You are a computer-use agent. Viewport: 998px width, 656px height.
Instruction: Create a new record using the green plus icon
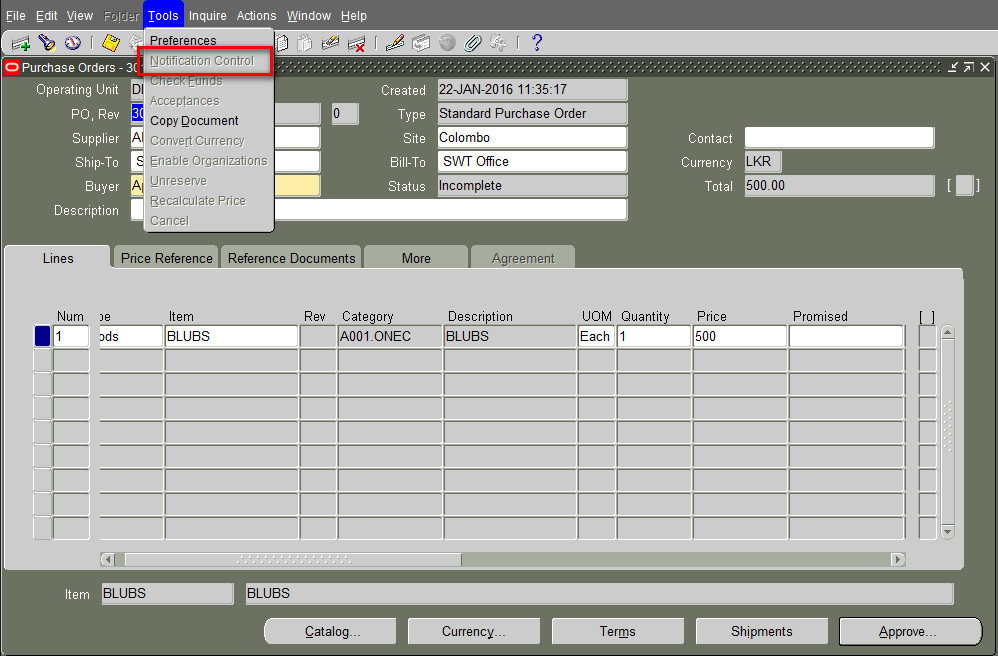point(19,43)
